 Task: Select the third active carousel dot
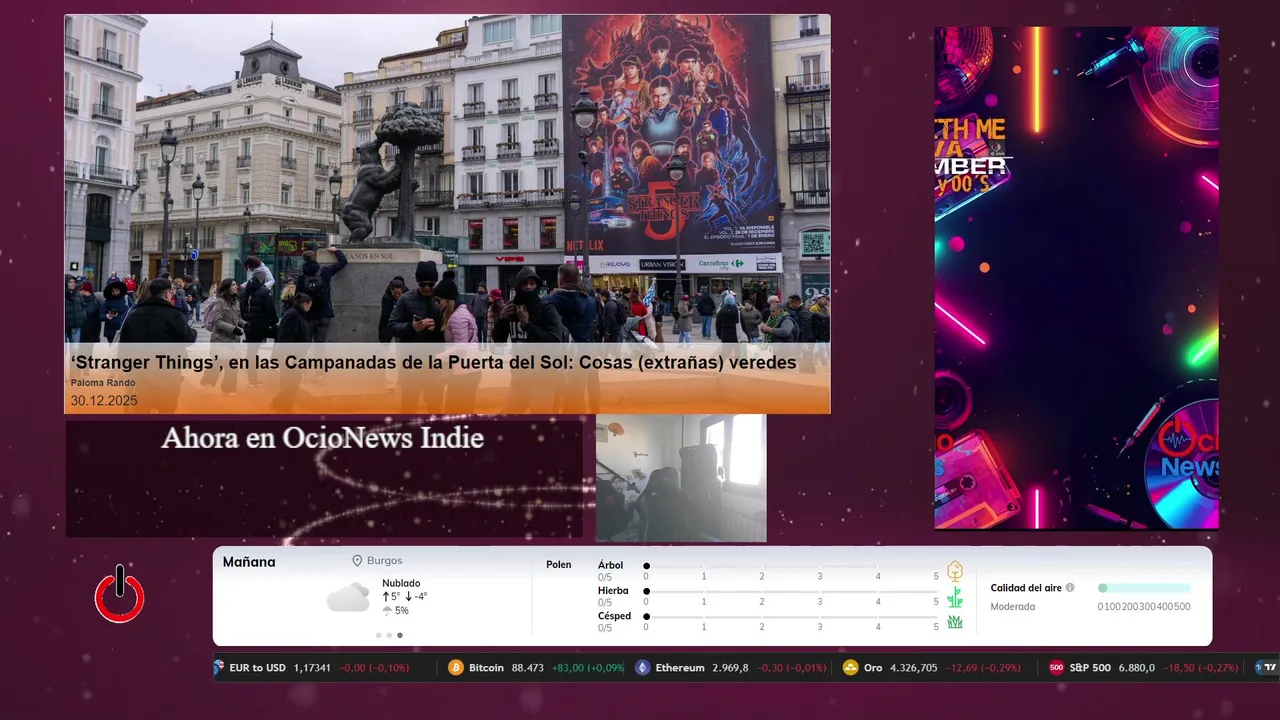click(400, 635)
